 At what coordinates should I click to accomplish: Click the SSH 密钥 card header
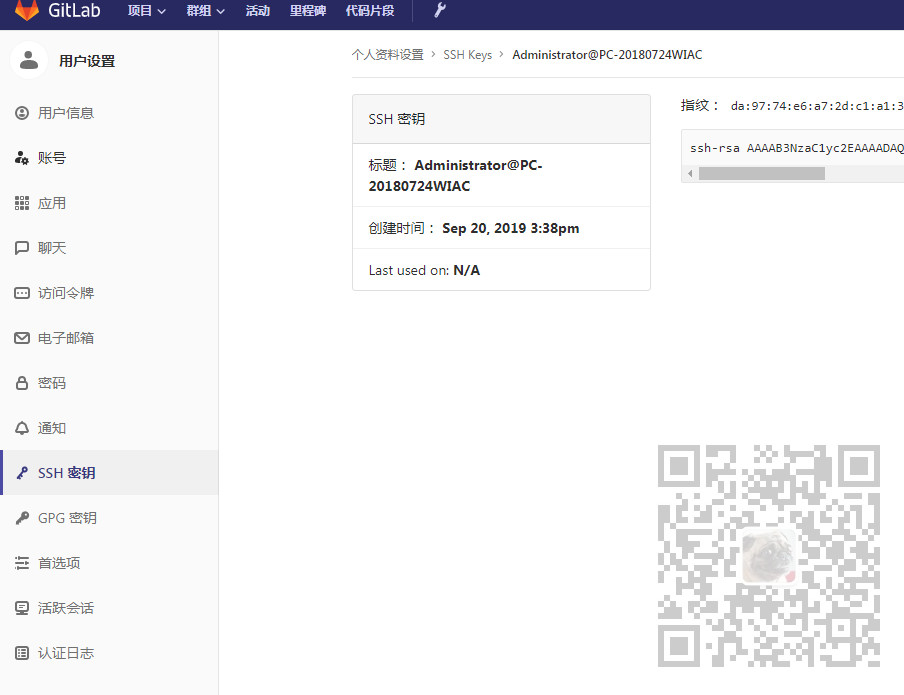[501, 119]
